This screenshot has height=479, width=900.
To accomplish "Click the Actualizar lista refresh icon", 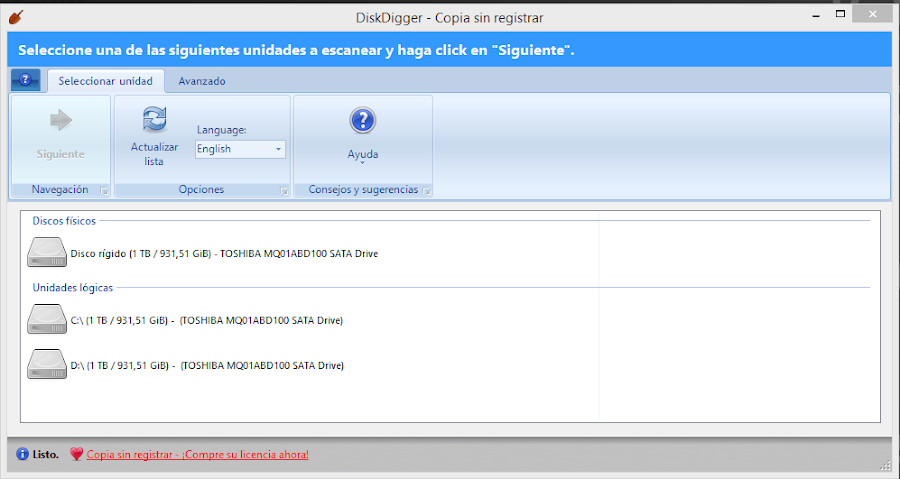I will coord(154,119).
